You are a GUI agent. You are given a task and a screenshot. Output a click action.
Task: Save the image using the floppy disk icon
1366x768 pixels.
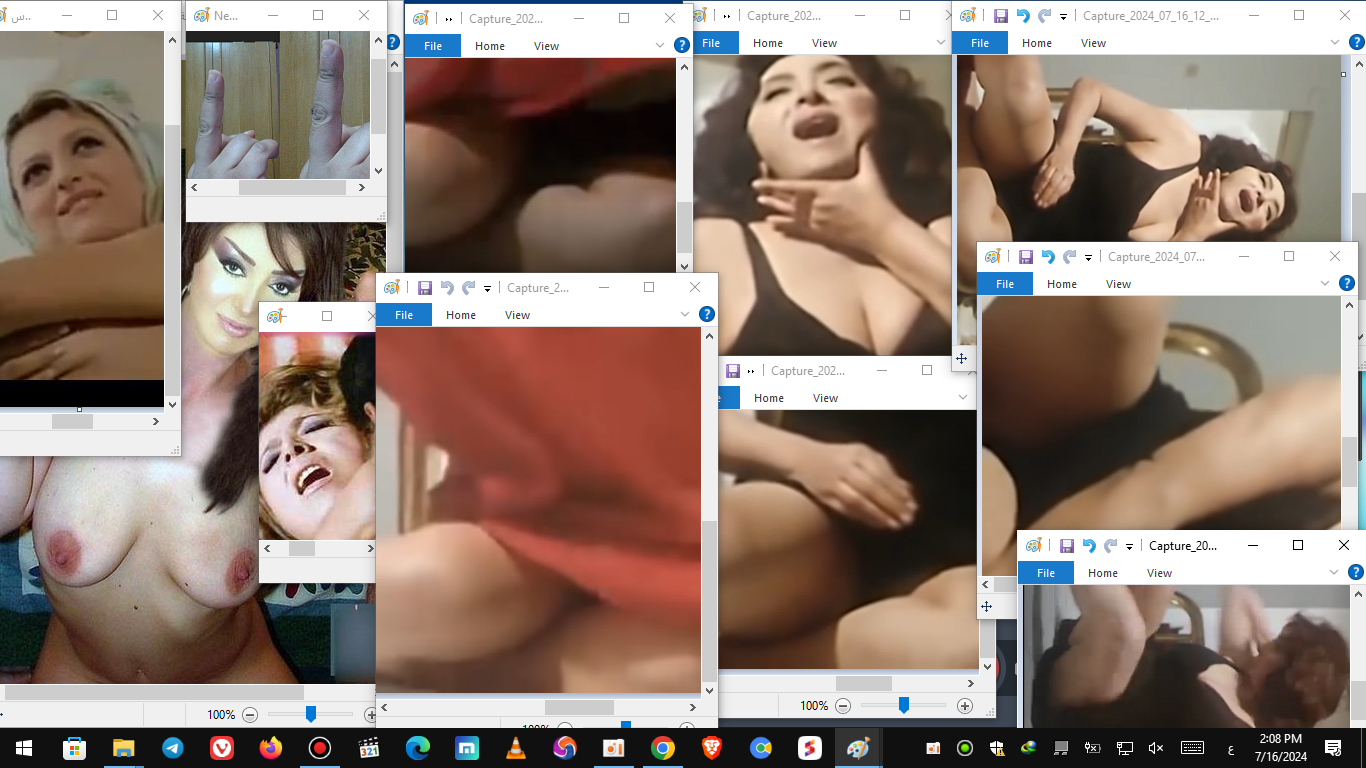tap(425, 287)
